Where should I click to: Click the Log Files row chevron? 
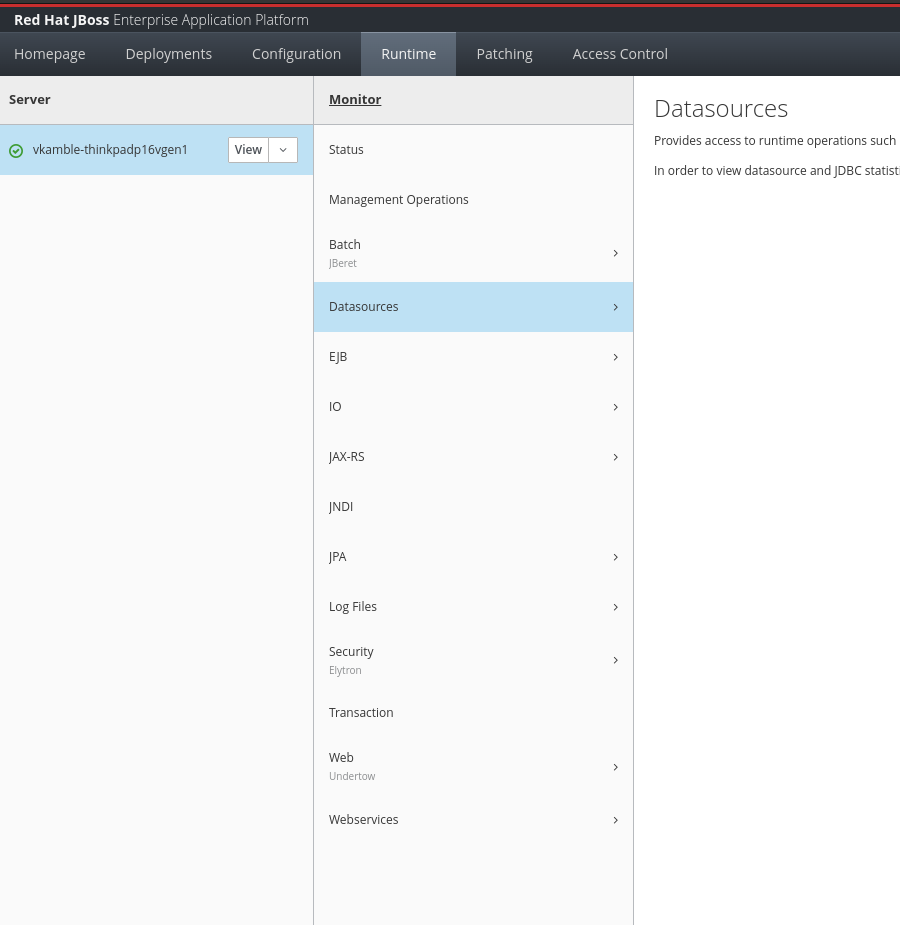pyautogui.click(x=615, y=607)
